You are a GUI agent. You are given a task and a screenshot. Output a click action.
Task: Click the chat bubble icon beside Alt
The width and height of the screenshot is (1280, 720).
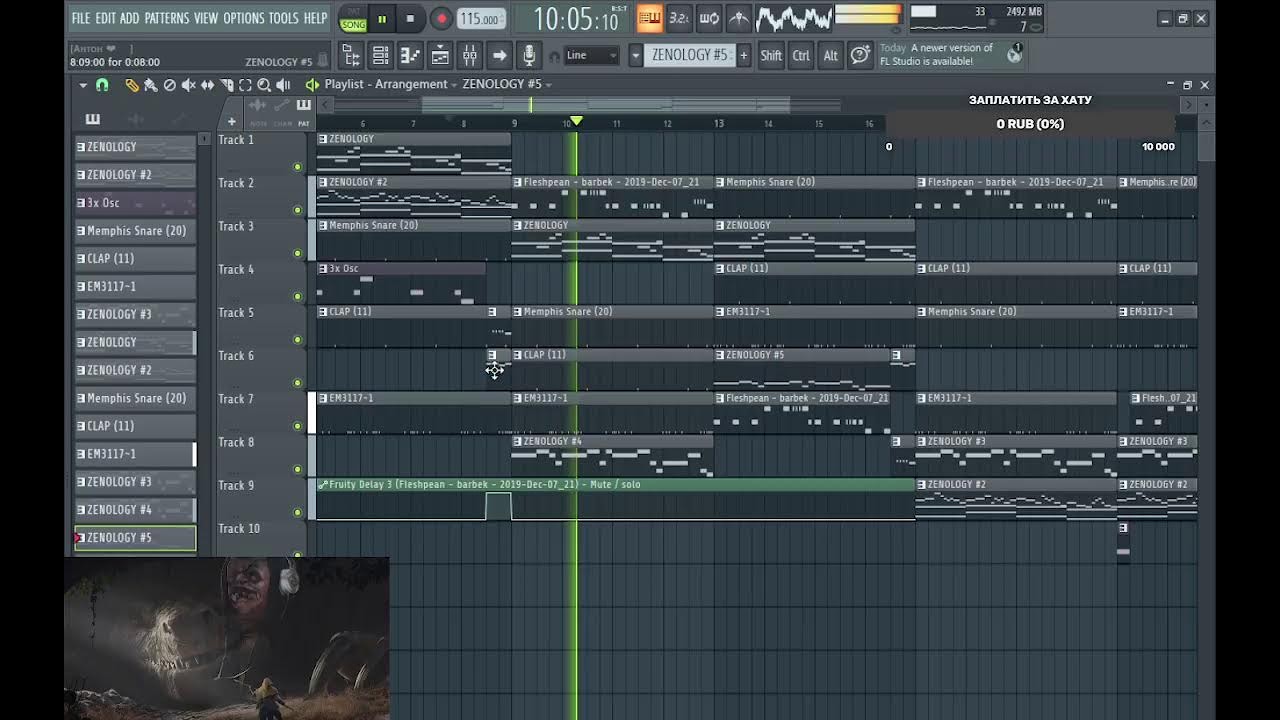click(860, 55)
